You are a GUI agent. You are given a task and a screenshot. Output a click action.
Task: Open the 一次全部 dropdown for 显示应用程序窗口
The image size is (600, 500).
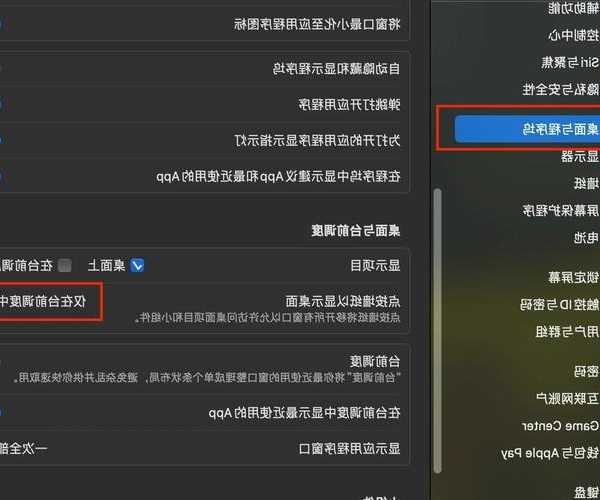point(24,448)
